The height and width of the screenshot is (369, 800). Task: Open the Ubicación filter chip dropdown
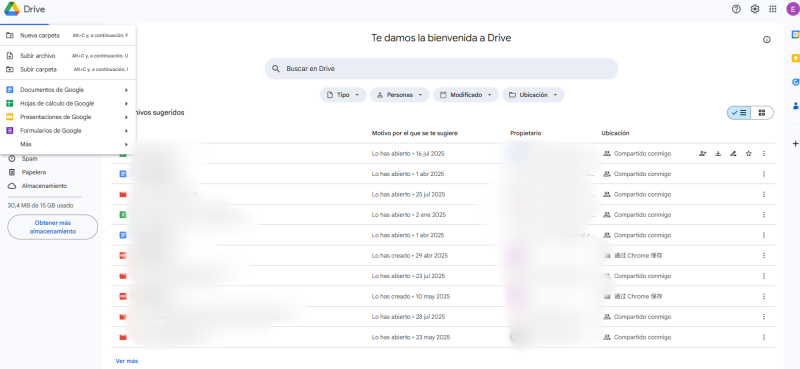point(533,95)
